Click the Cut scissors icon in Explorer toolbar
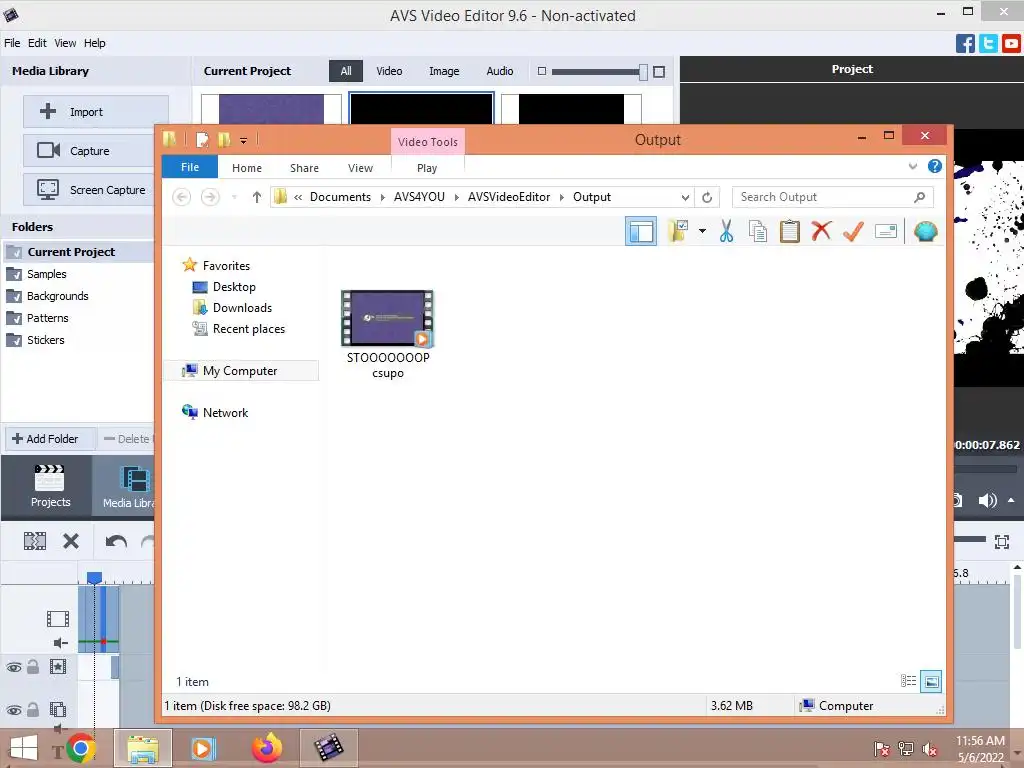Viewport: 1024px width, 768px height. [726, 231]
